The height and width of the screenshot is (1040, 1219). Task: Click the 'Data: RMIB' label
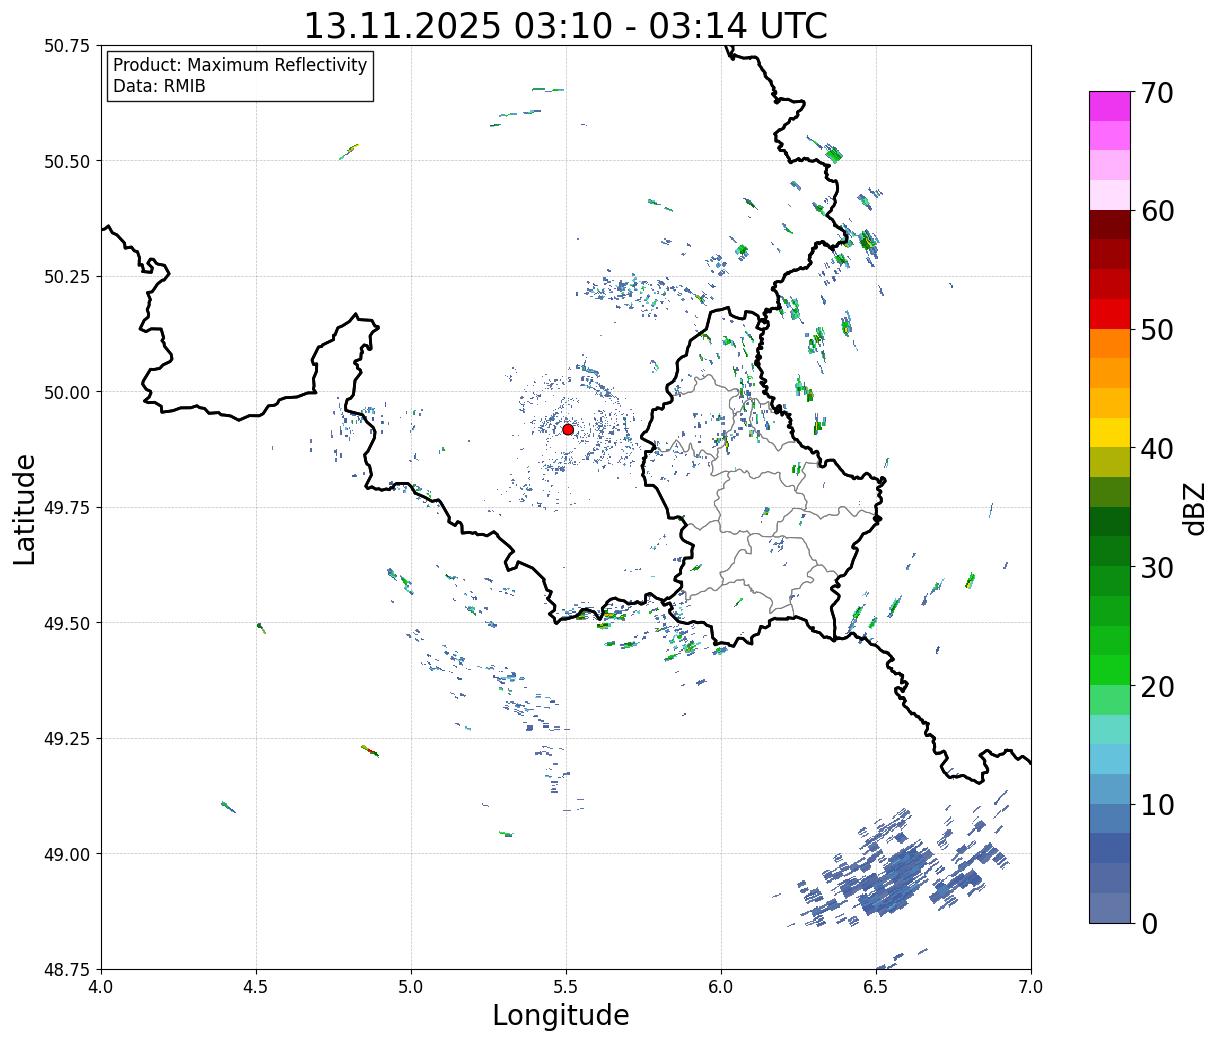[159, 86]
